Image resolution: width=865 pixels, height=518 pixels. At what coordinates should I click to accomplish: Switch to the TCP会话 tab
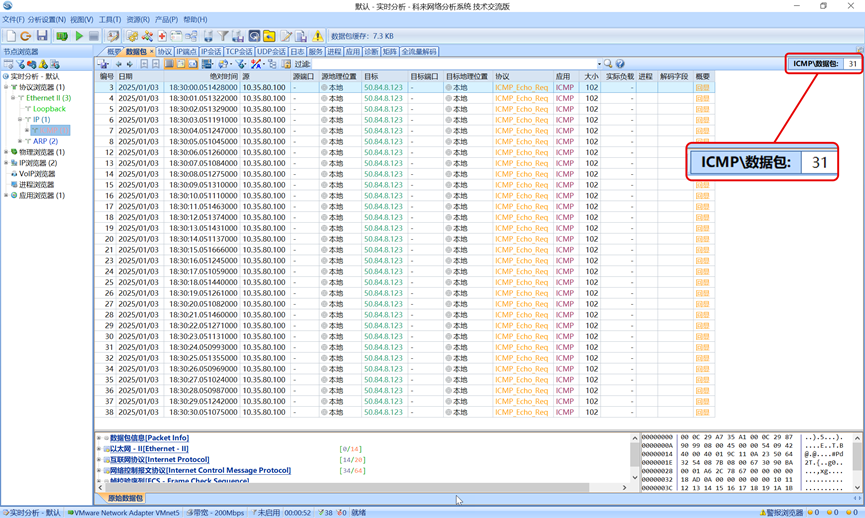(x=239, y=52)
